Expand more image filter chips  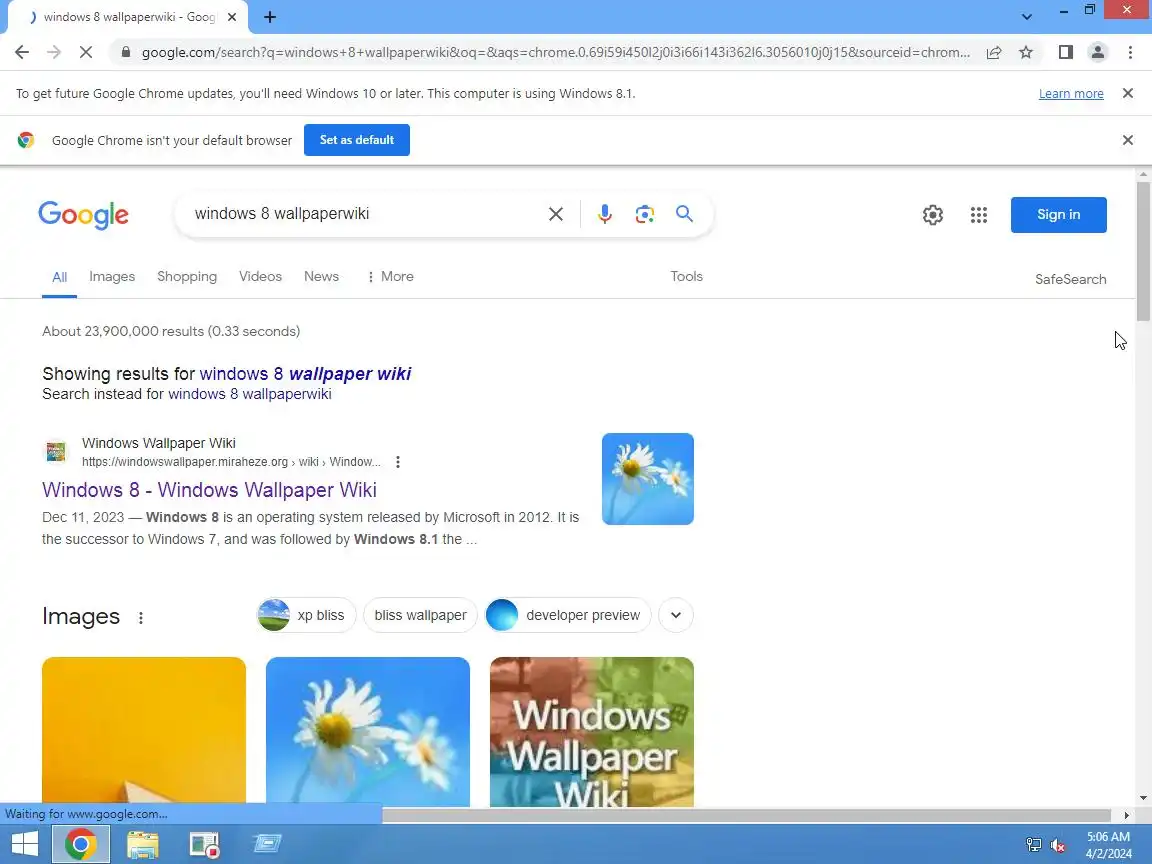click(676, 615)
